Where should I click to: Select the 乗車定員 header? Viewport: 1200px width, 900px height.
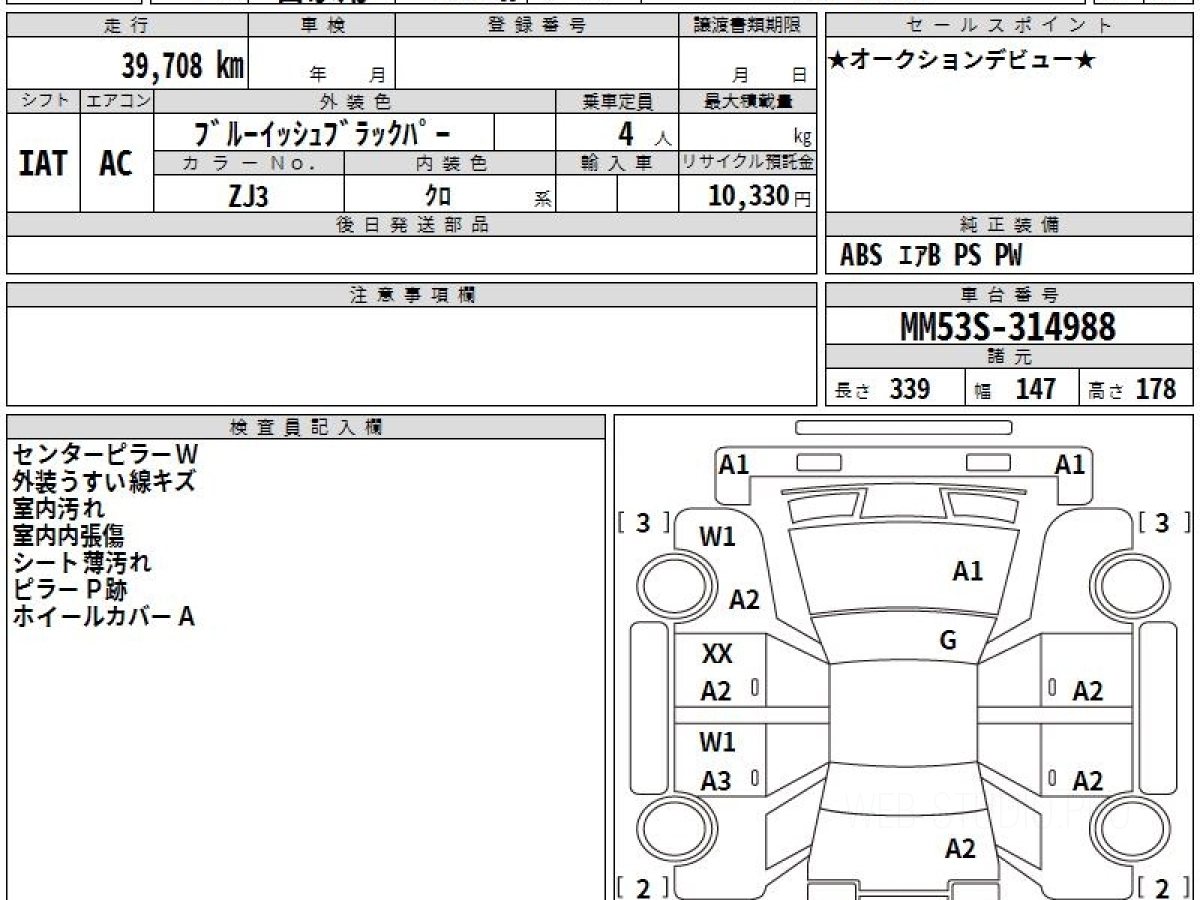617,101
